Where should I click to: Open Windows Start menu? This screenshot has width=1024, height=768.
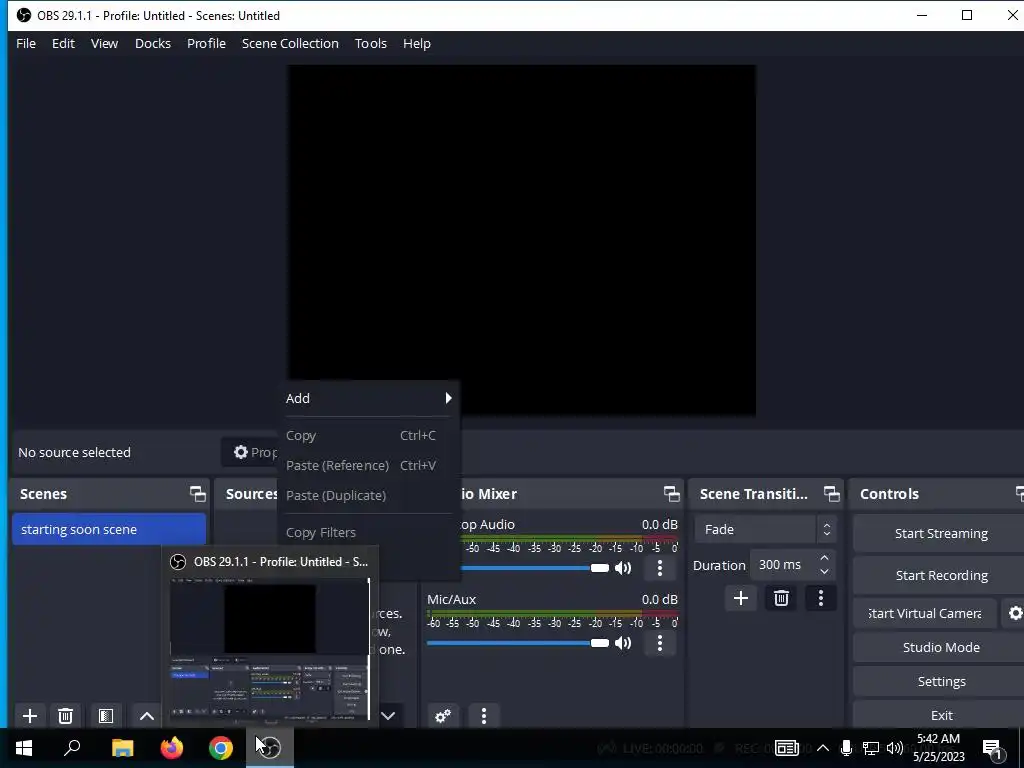tap(24, 748)
